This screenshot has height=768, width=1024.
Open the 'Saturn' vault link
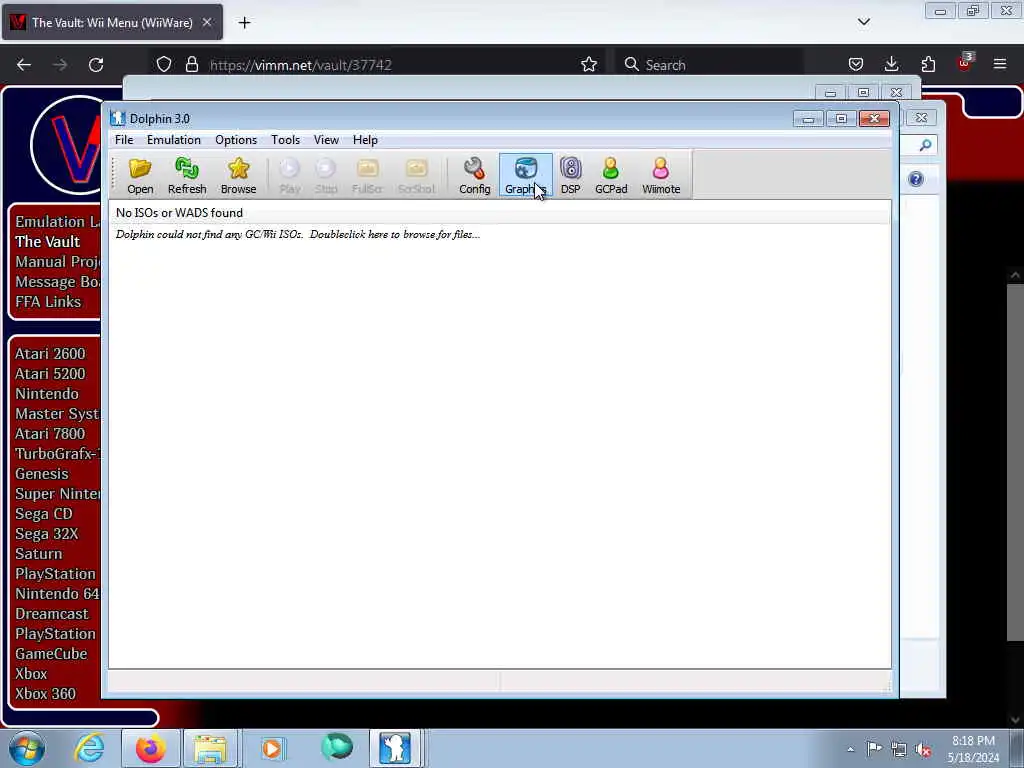(x=39, y=554)
